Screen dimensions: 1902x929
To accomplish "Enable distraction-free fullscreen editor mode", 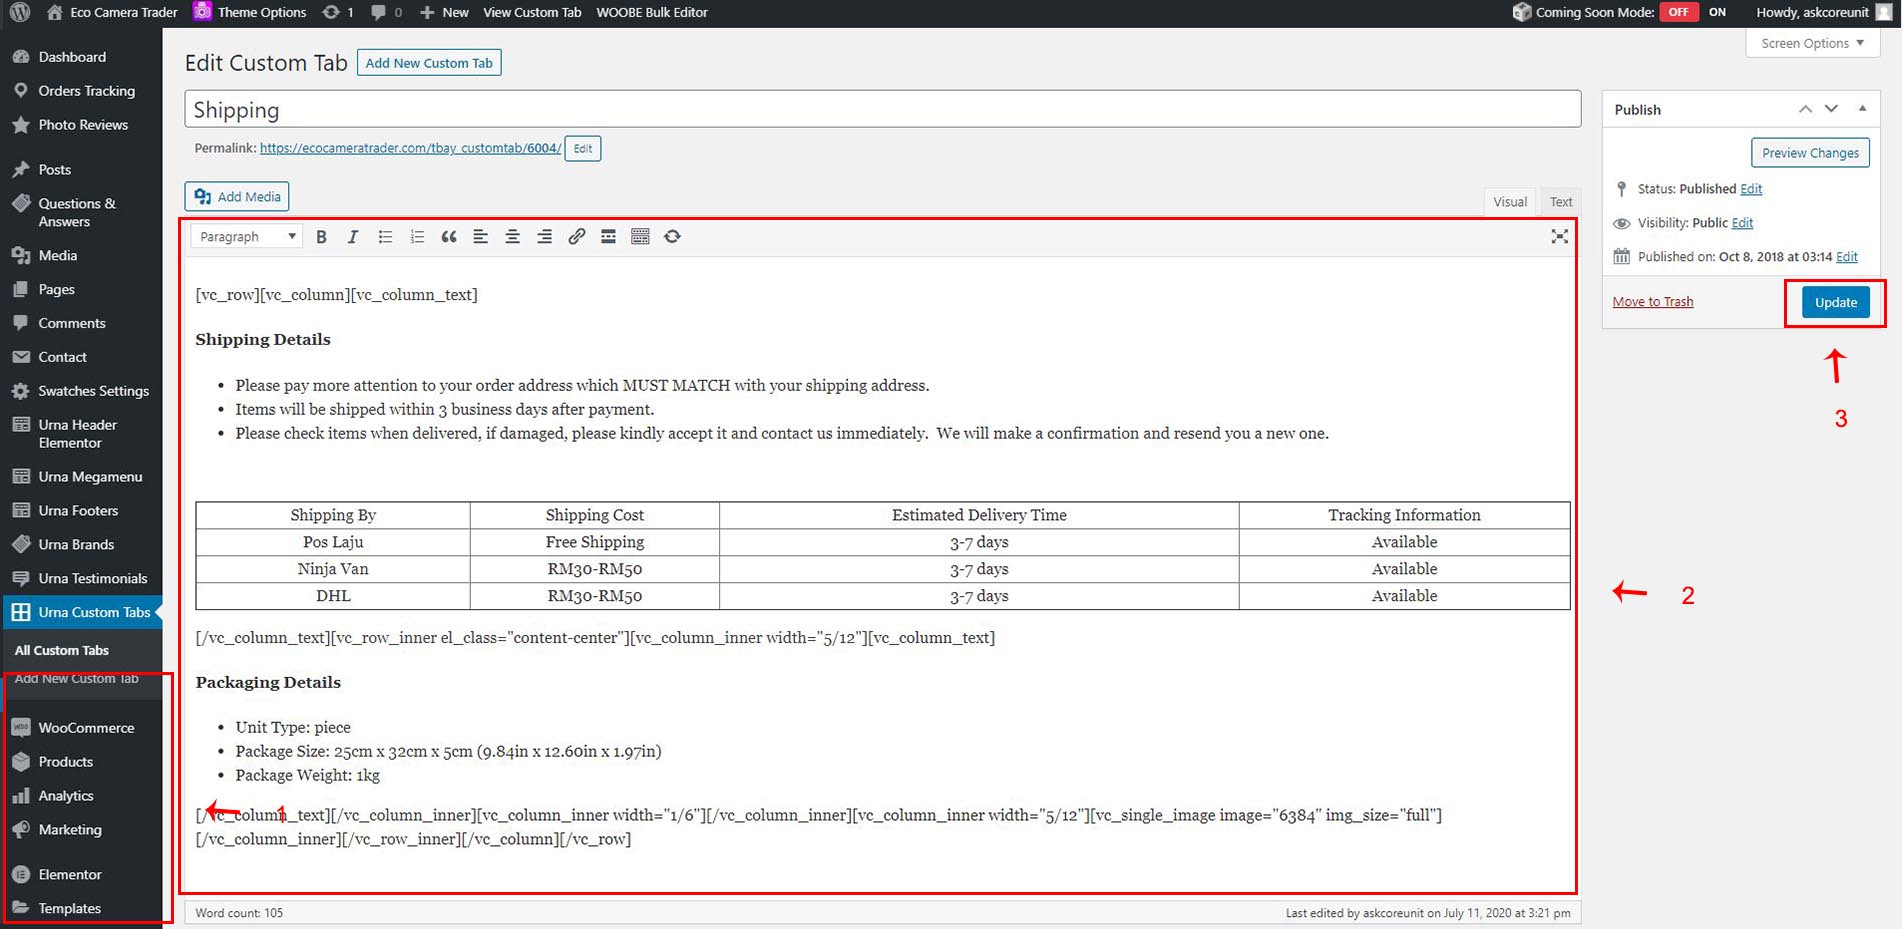I will (x=1559, y=237).
